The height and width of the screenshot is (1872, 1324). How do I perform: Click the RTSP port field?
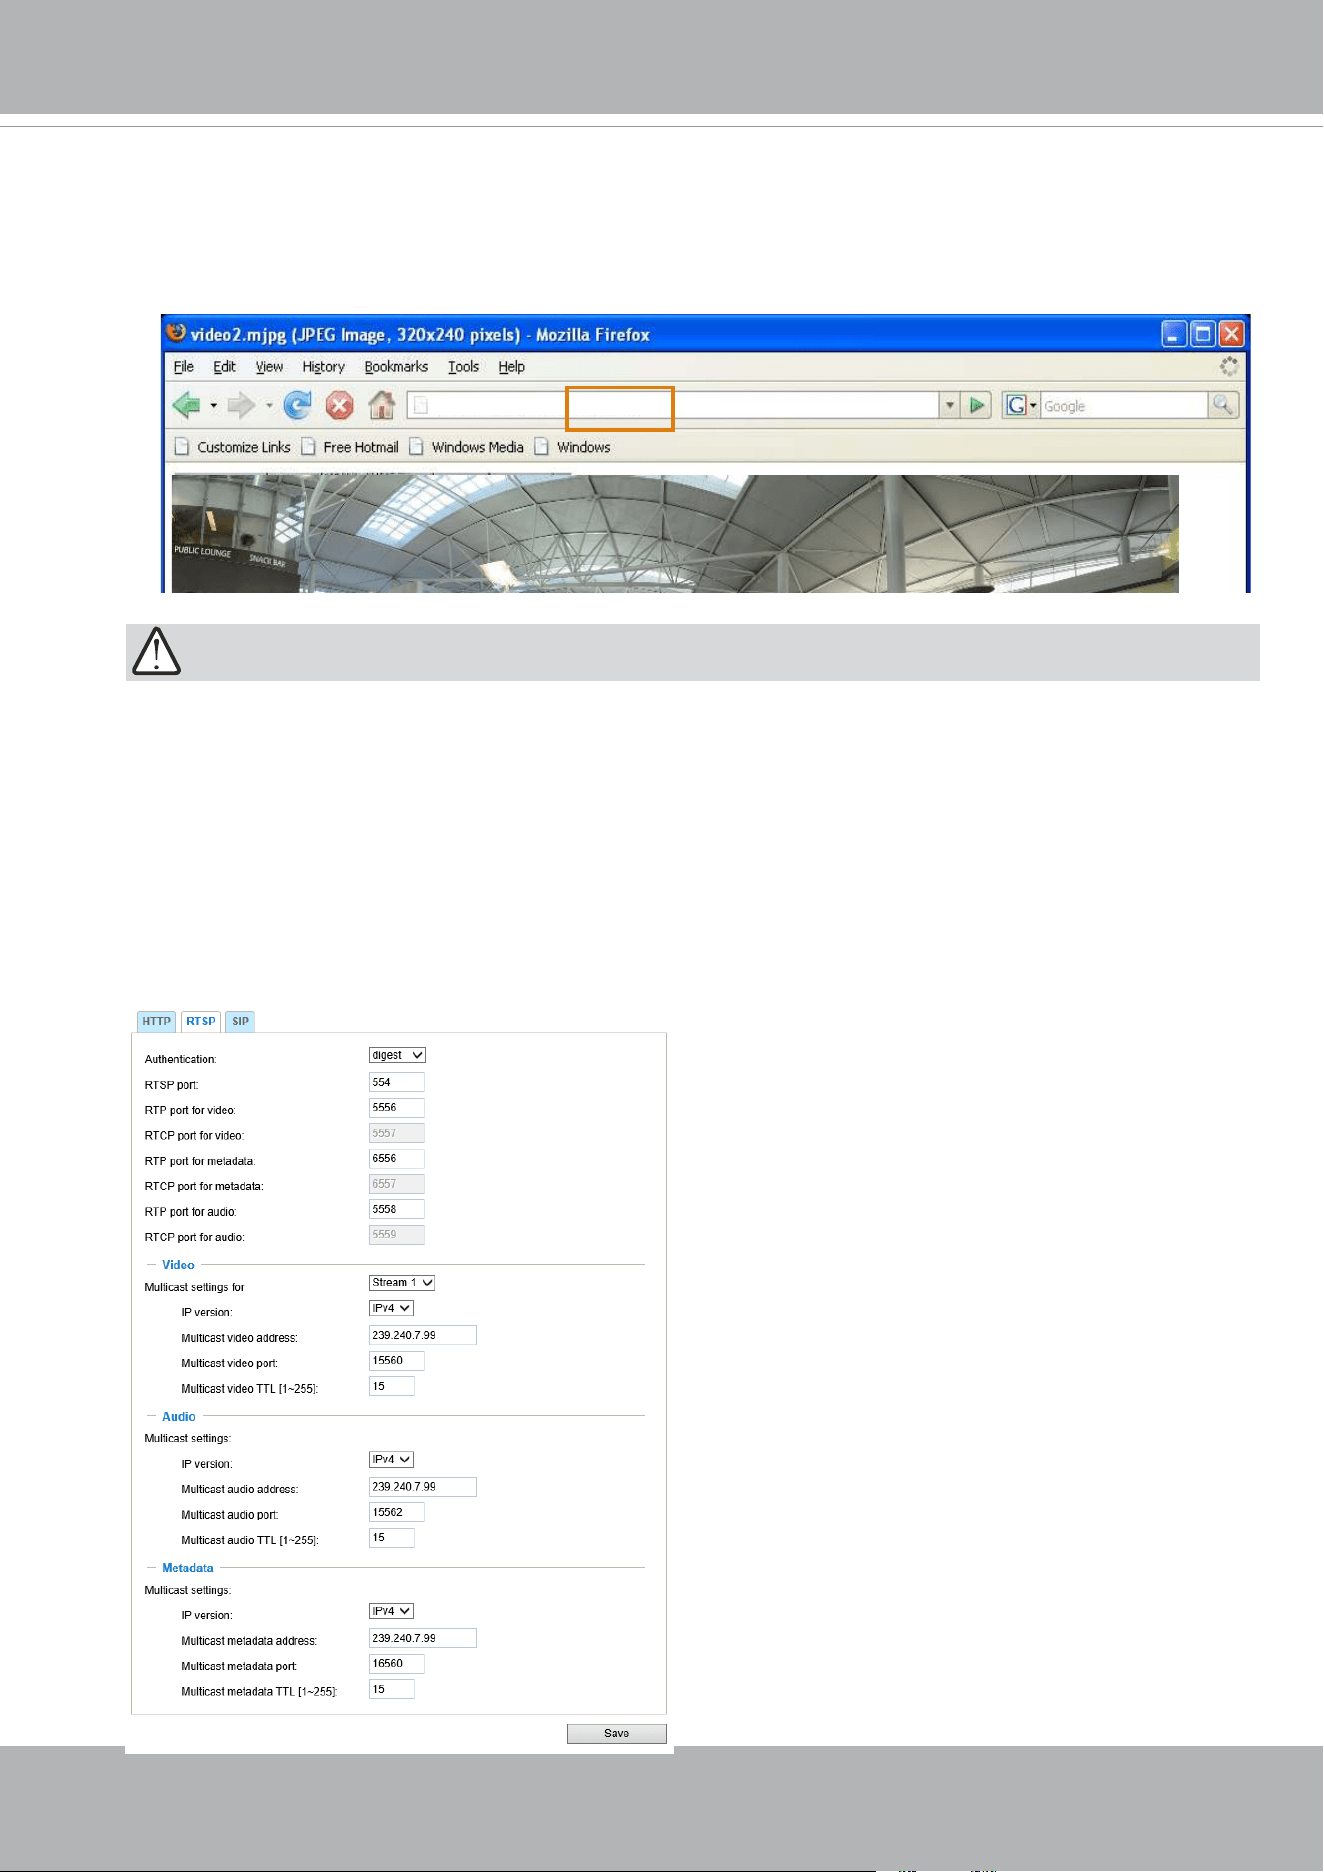coord(397,1082)
